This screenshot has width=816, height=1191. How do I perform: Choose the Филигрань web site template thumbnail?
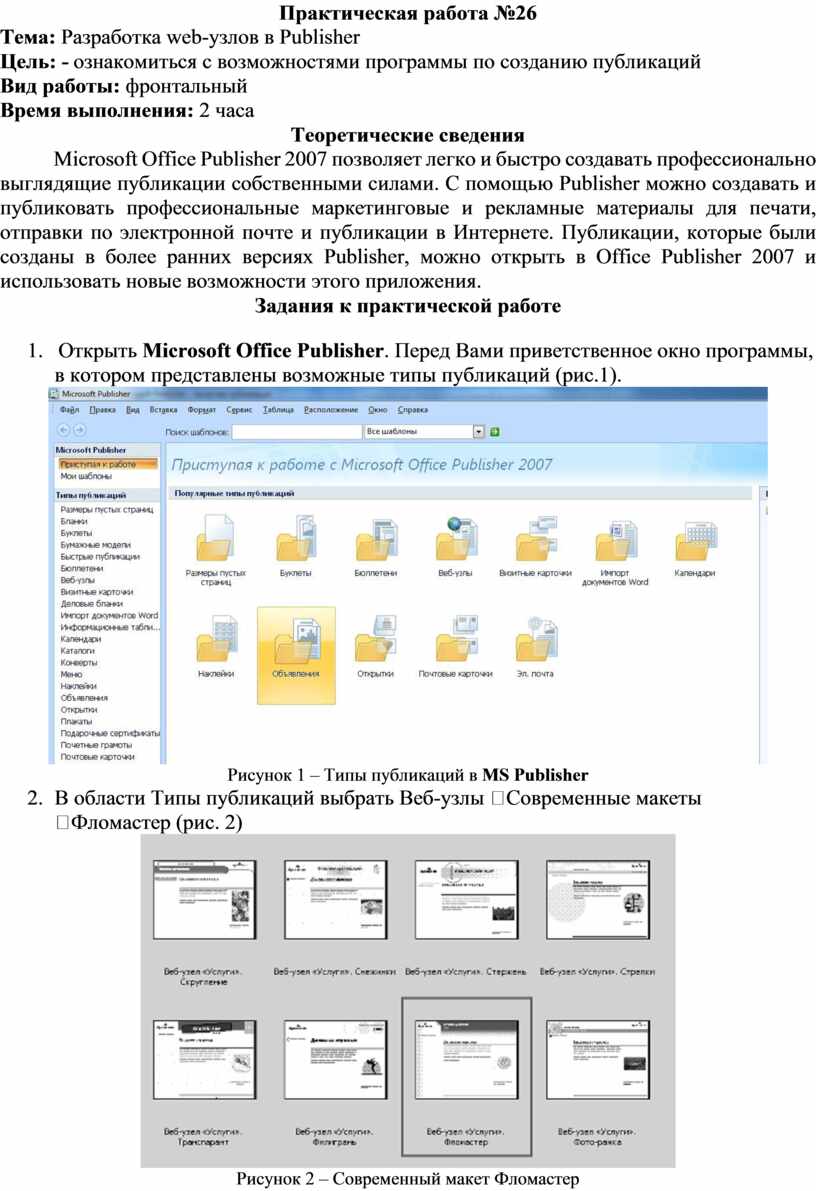pos(335,1060)
